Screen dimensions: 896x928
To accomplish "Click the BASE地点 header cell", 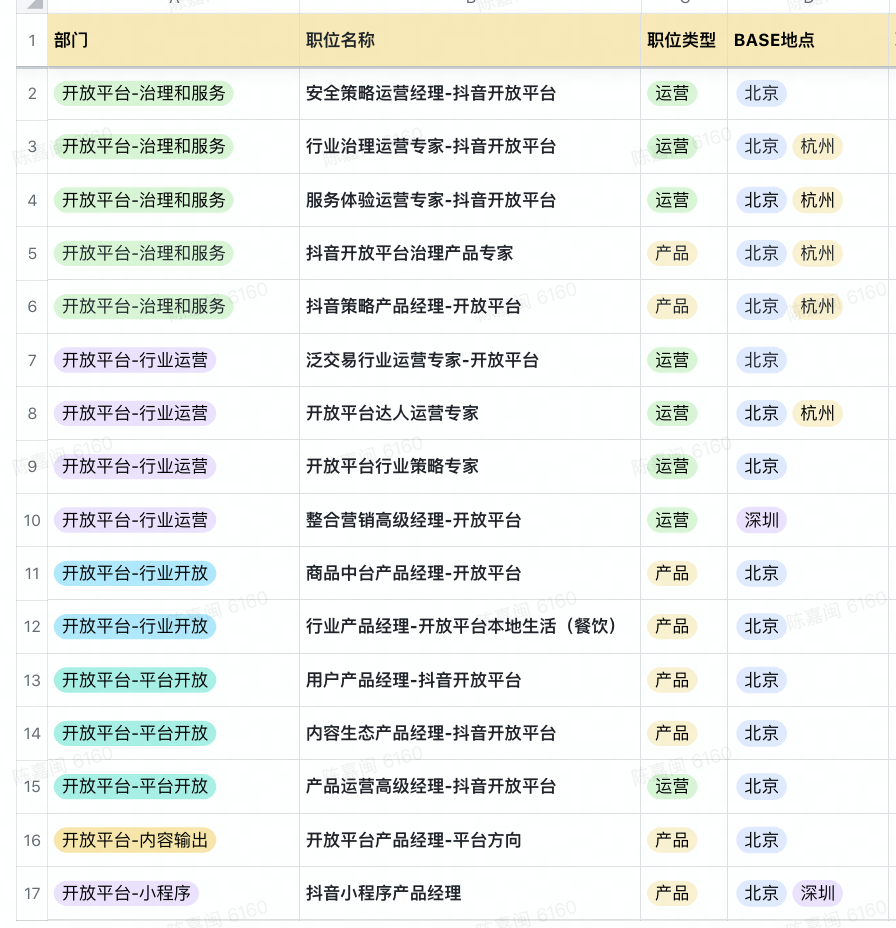I will [x=808, y=40].
